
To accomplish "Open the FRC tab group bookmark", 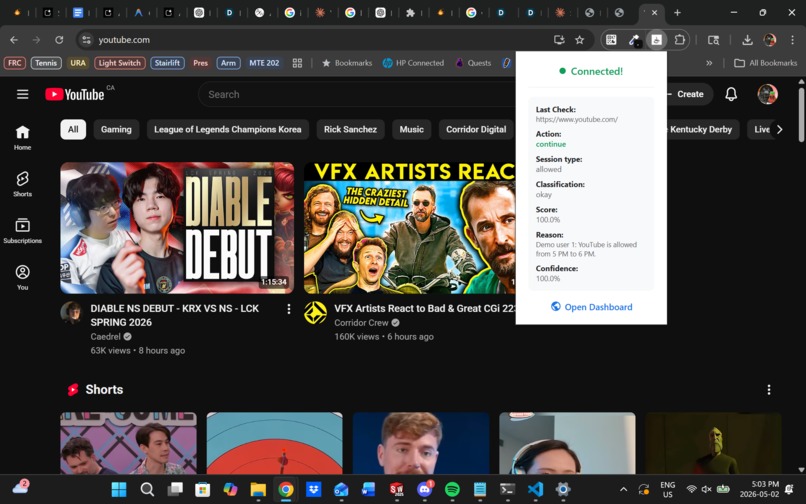I will (14, 63).
